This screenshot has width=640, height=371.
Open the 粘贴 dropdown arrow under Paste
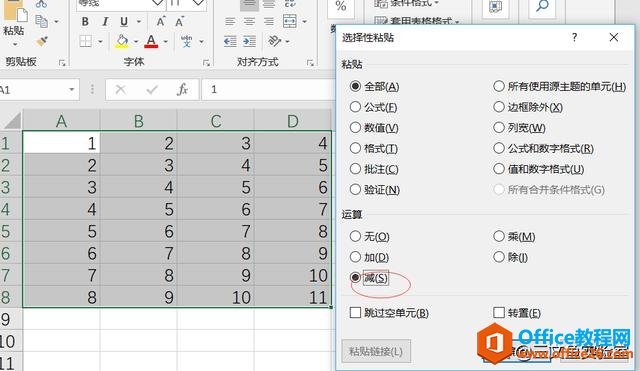tap(15, 44)
